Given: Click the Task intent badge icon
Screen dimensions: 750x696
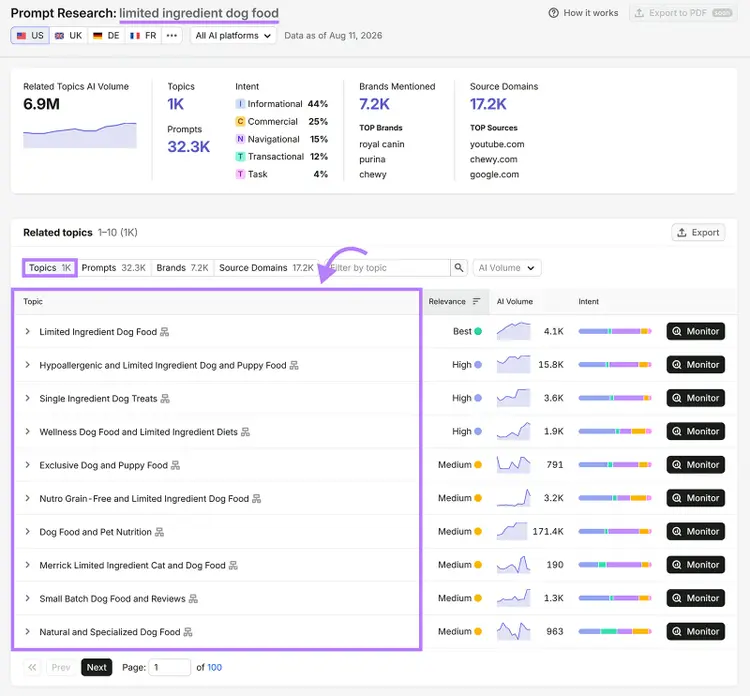Looking at the screenshot, I should (240, 174).
